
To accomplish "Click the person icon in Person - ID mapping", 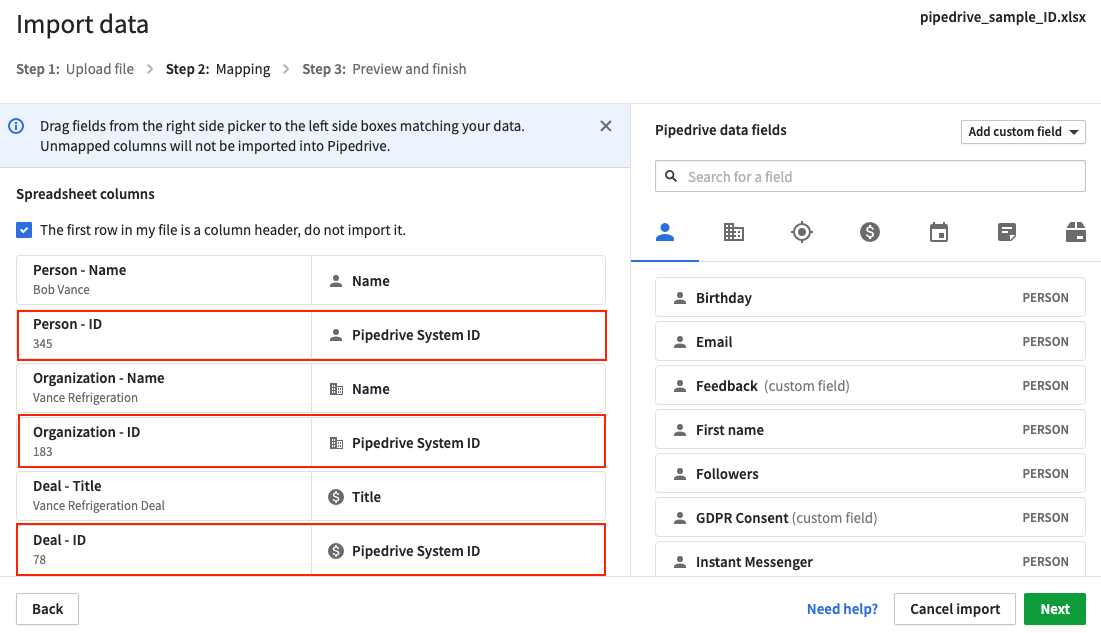I will pos(336,335).
